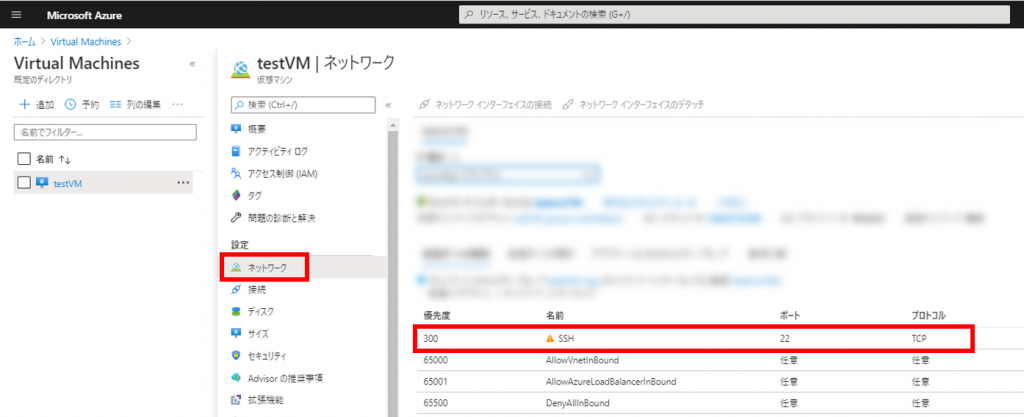1024x417 pixels.
Task: Click ポート column header
Action: [790, 316]
